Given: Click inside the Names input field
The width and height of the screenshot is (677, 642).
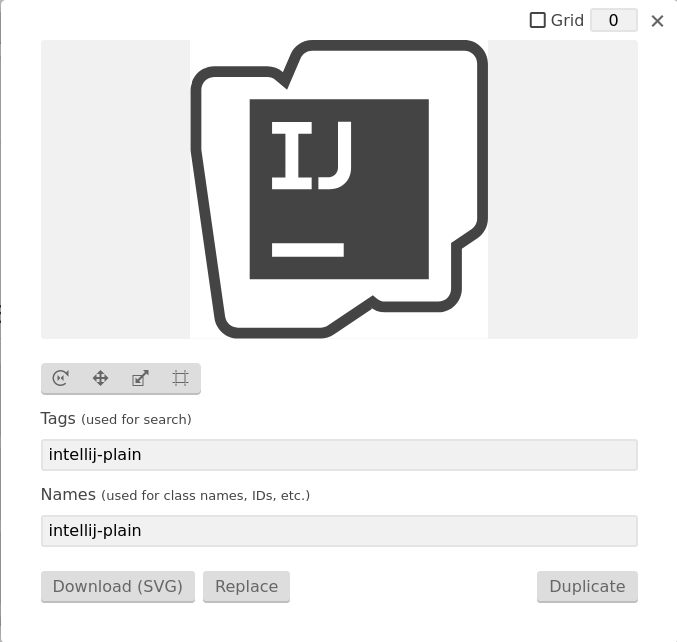Looking at the screenshot, I should pos(339,531).
